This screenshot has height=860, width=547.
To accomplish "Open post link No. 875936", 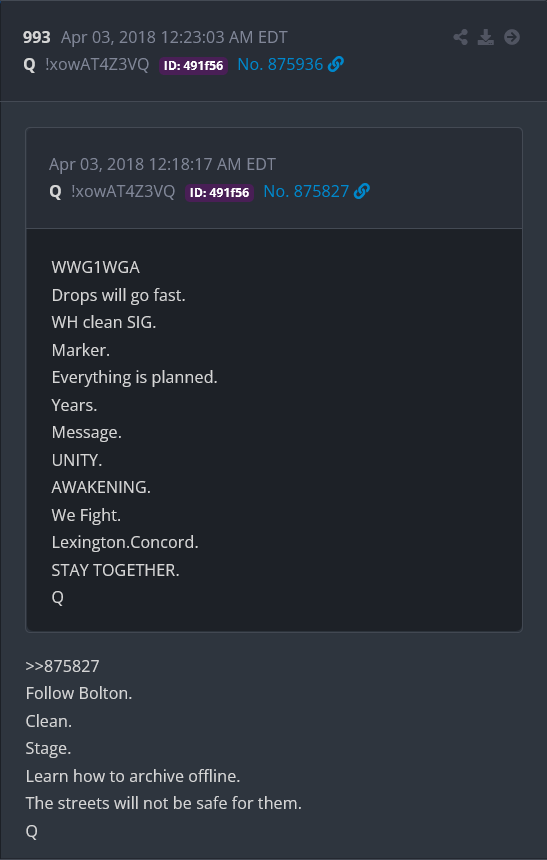I will coord(280,65).
